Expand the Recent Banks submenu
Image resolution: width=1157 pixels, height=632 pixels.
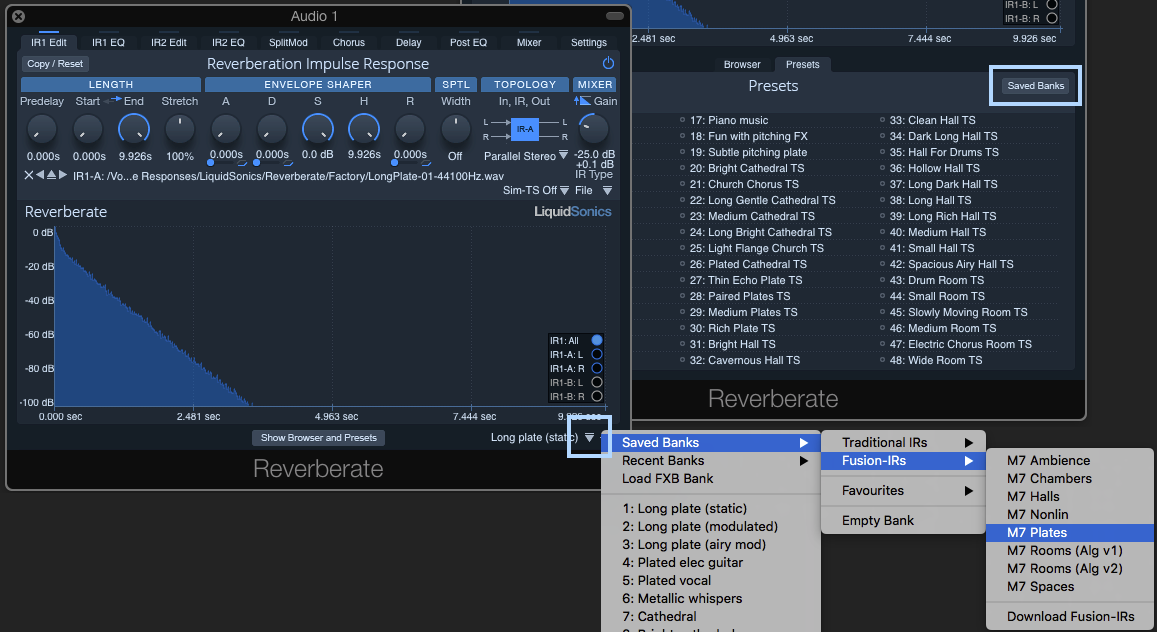[x=711, y=460]
